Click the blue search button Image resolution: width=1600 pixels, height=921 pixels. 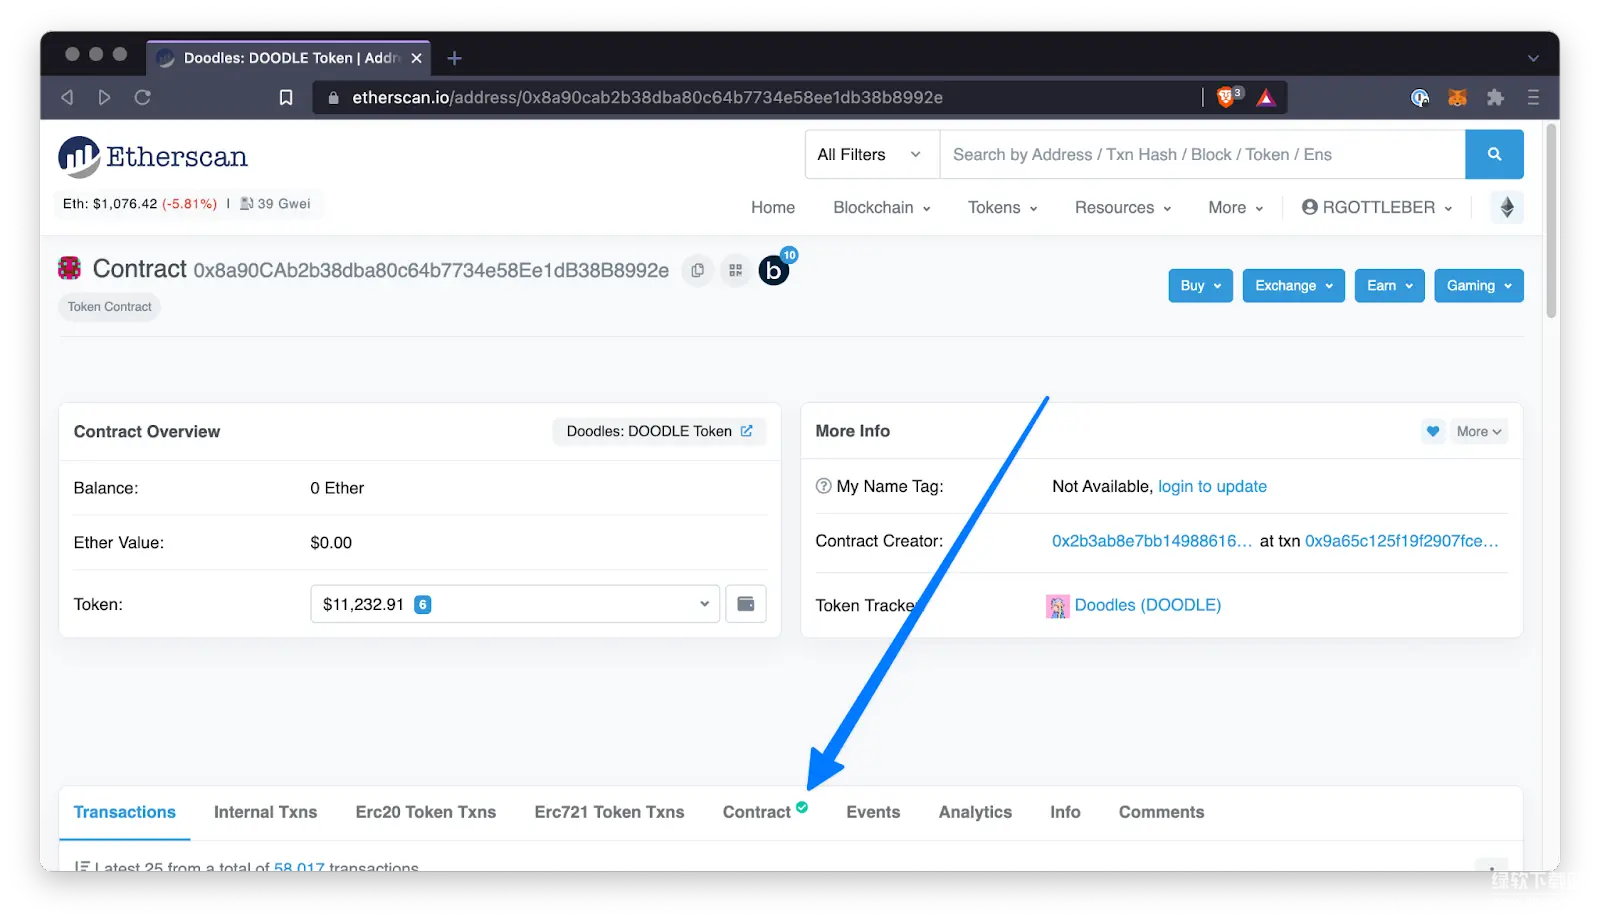pyautogui.click(x=1494, y=154)
